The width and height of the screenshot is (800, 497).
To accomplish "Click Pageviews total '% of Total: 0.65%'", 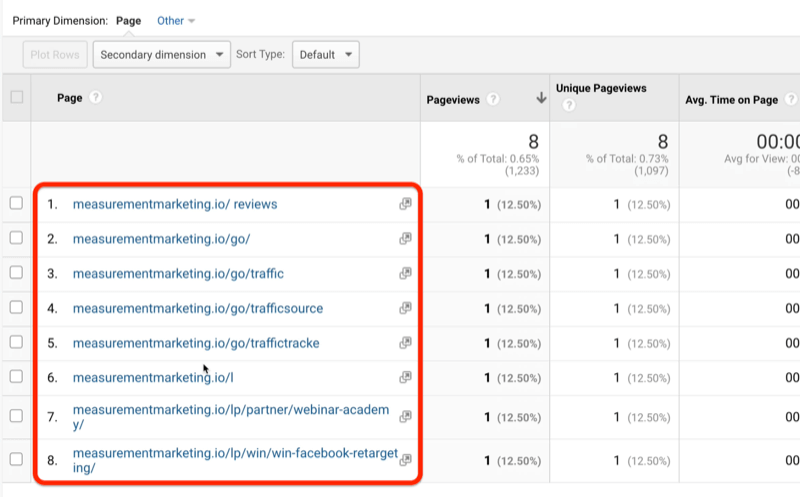I will pyautogui.click(x=497, y=159).
